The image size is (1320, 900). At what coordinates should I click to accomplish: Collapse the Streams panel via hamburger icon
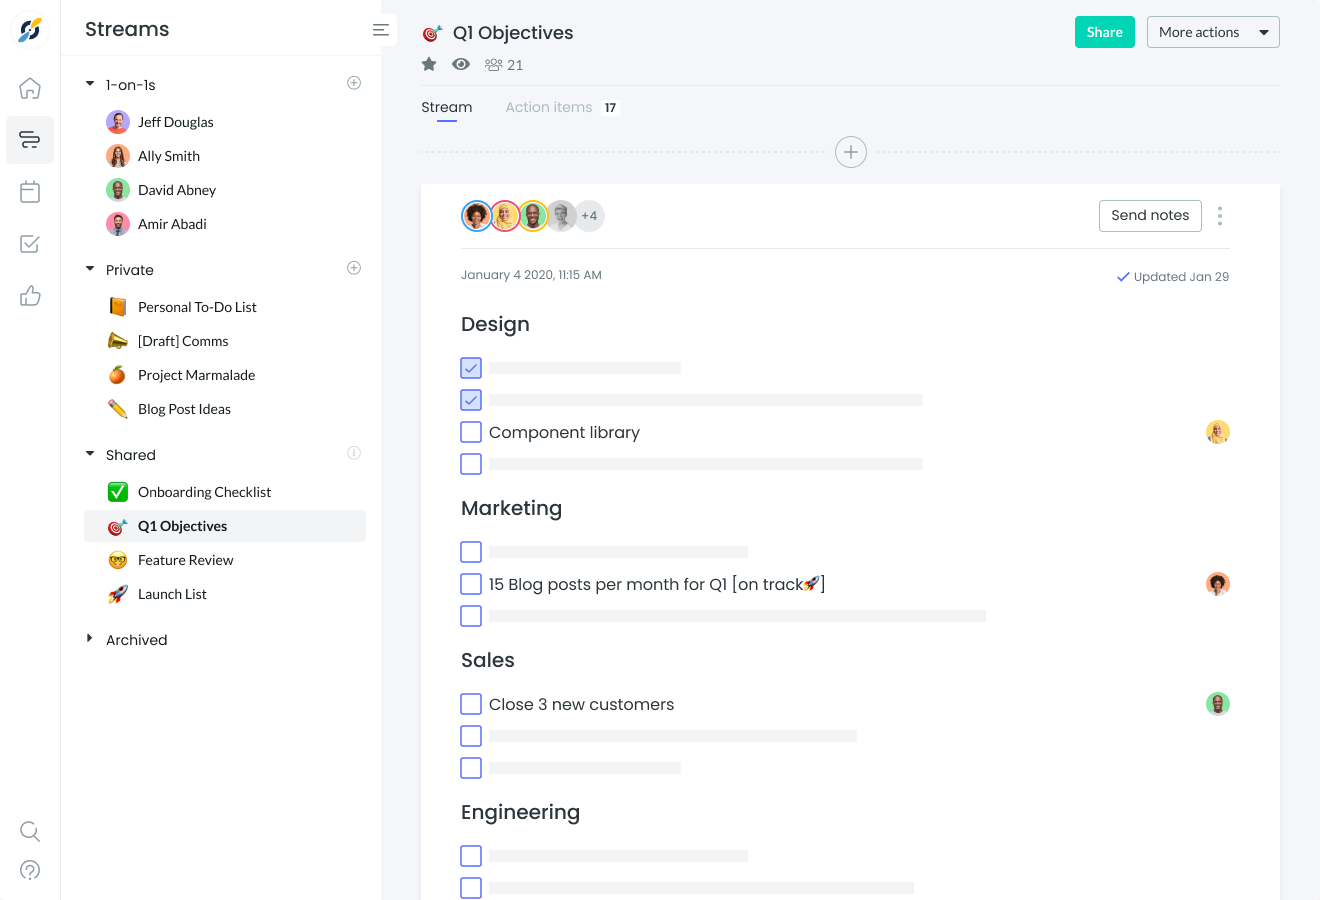point(380,30)
